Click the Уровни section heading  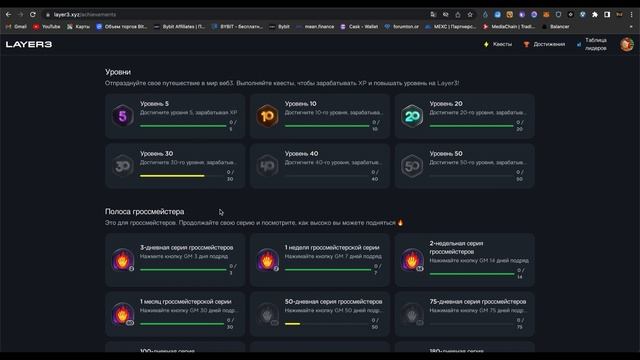[x=118, y=72]
